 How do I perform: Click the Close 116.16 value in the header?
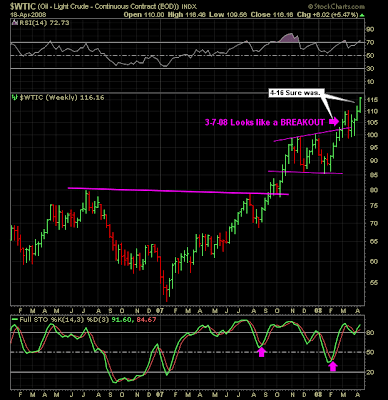click(272, 15)
